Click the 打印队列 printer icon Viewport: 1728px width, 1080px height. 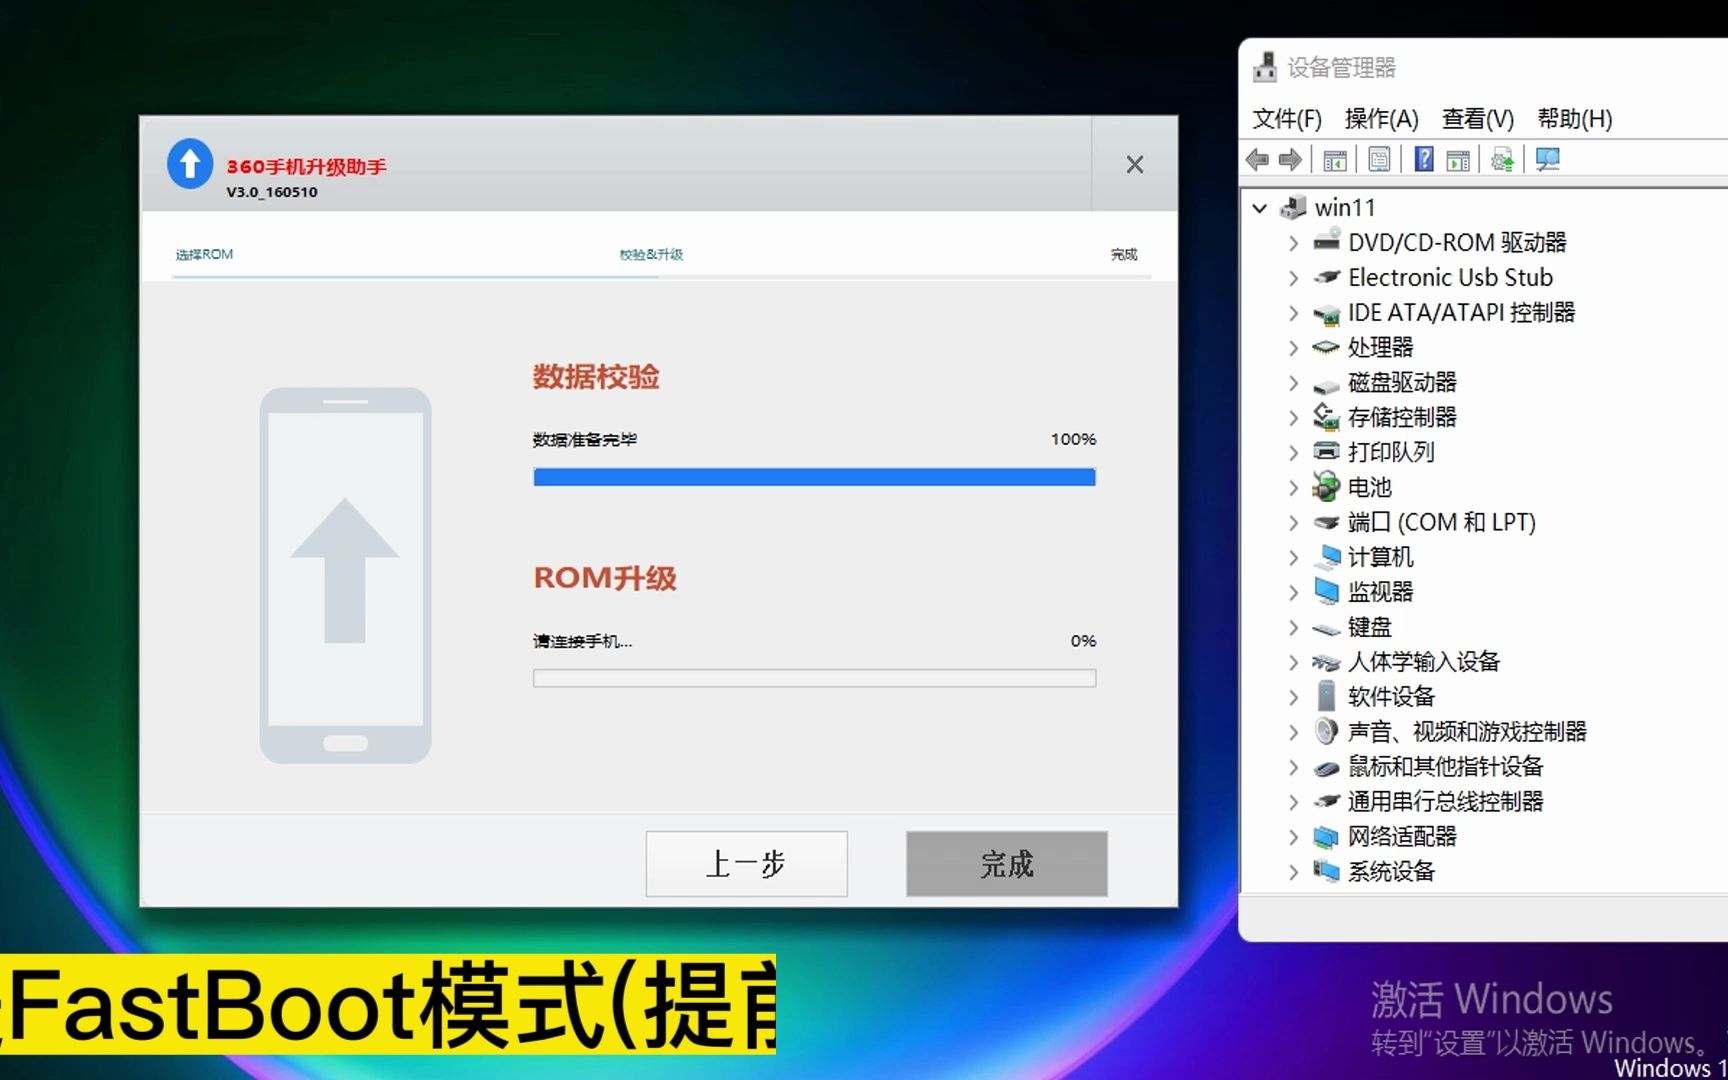[x=1326, y=451]
